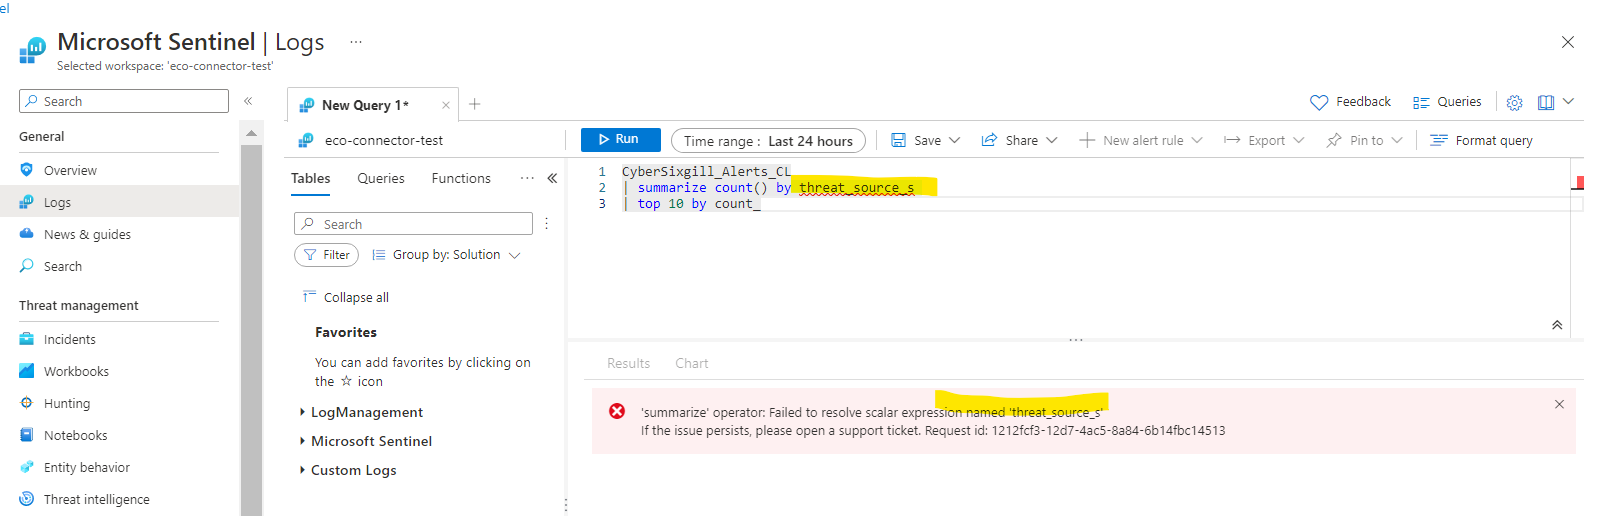The width and height of the screenshot is (1603, 516).
Task: Switch to the Tables tab
Action: click(311, 178)
